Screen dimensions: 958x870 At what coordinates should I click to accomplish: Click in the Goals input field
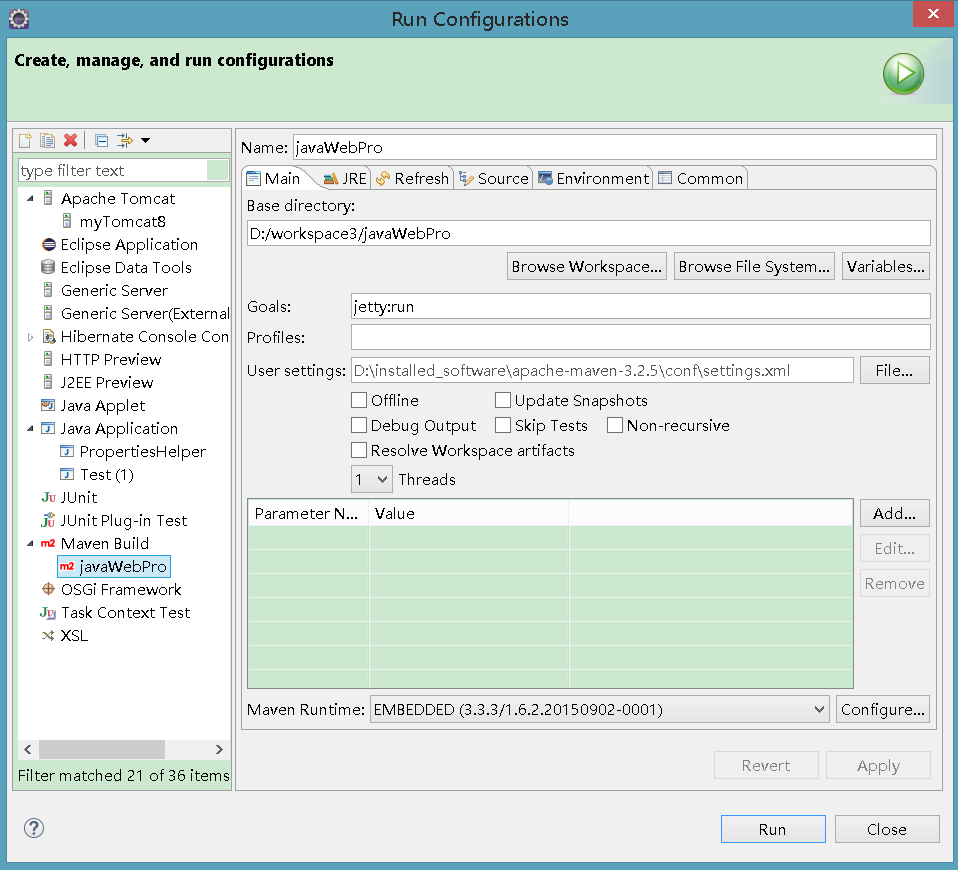(640, 306)
